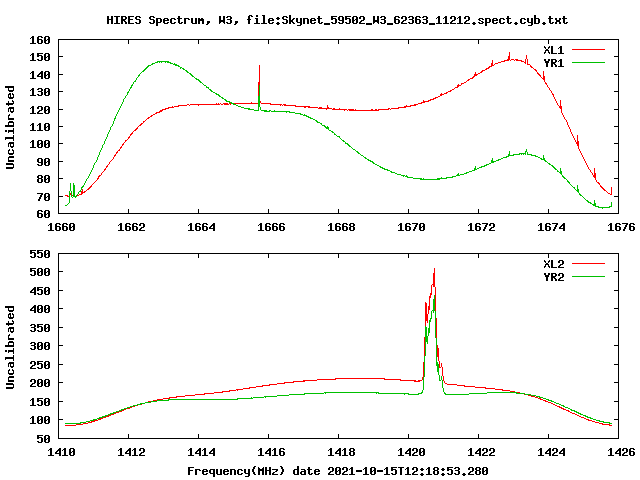
Task: Click the red XL2 legend line sample
Action: (588, 264)
